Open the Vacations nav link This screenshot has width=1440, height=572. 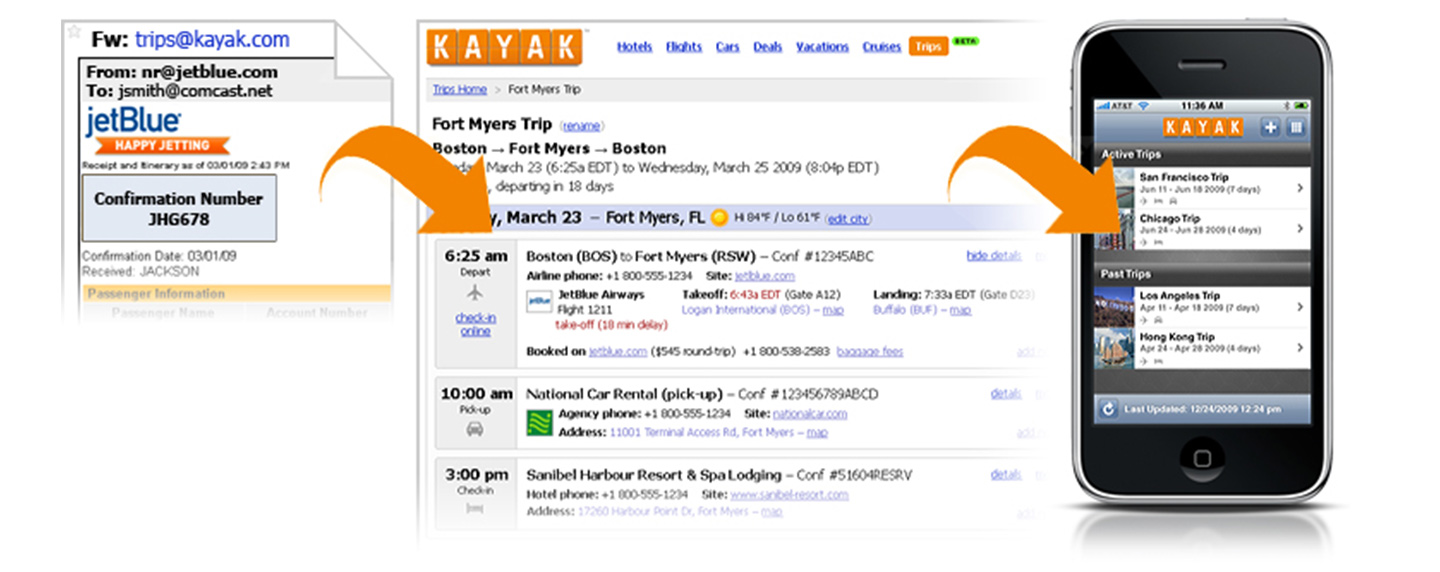(822, 47)
